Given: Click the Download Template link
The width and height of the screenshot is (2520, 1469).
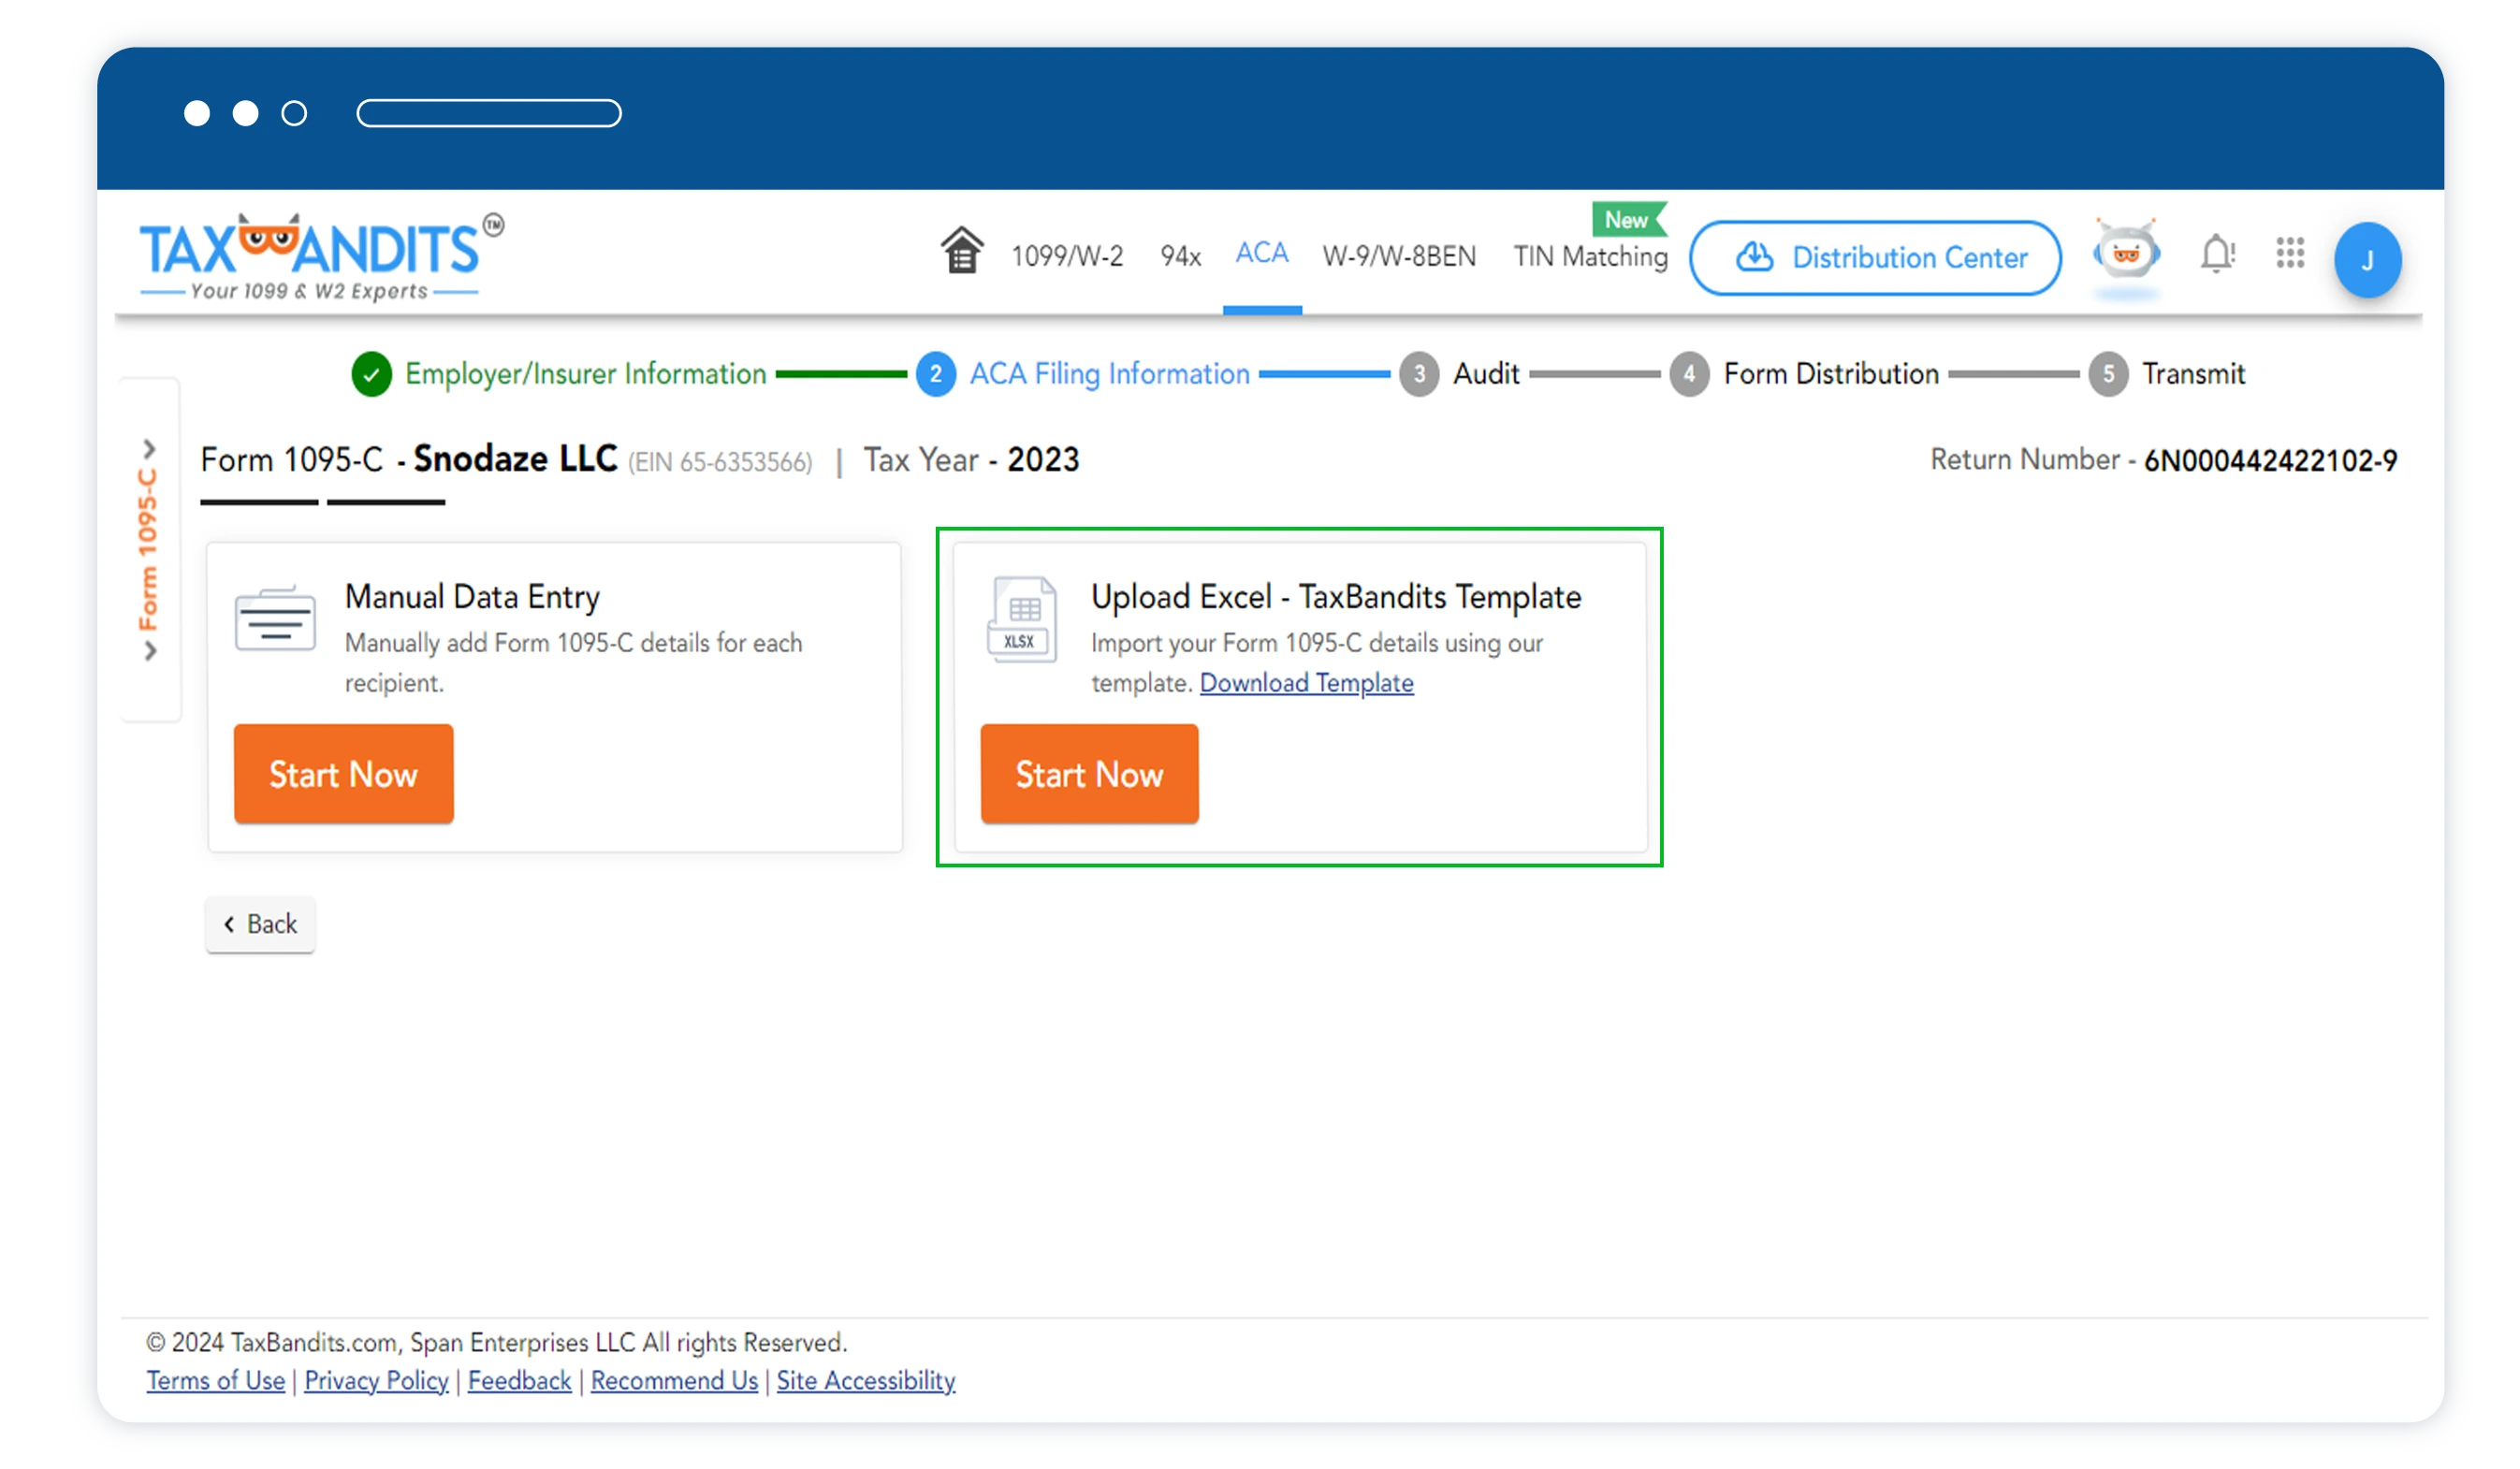Looking at the screenshot, I should point(1306,683).
